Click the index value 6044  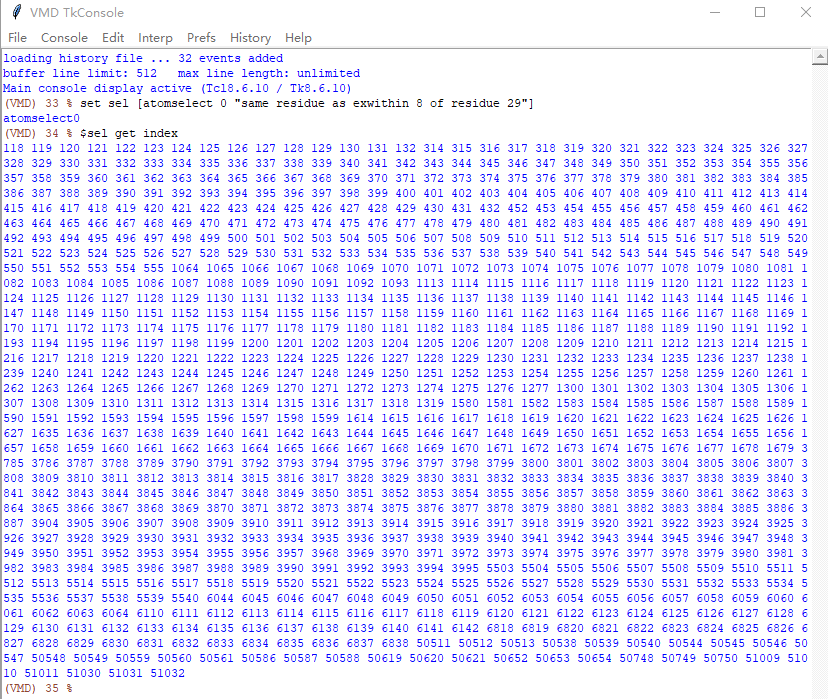(220, 599)
